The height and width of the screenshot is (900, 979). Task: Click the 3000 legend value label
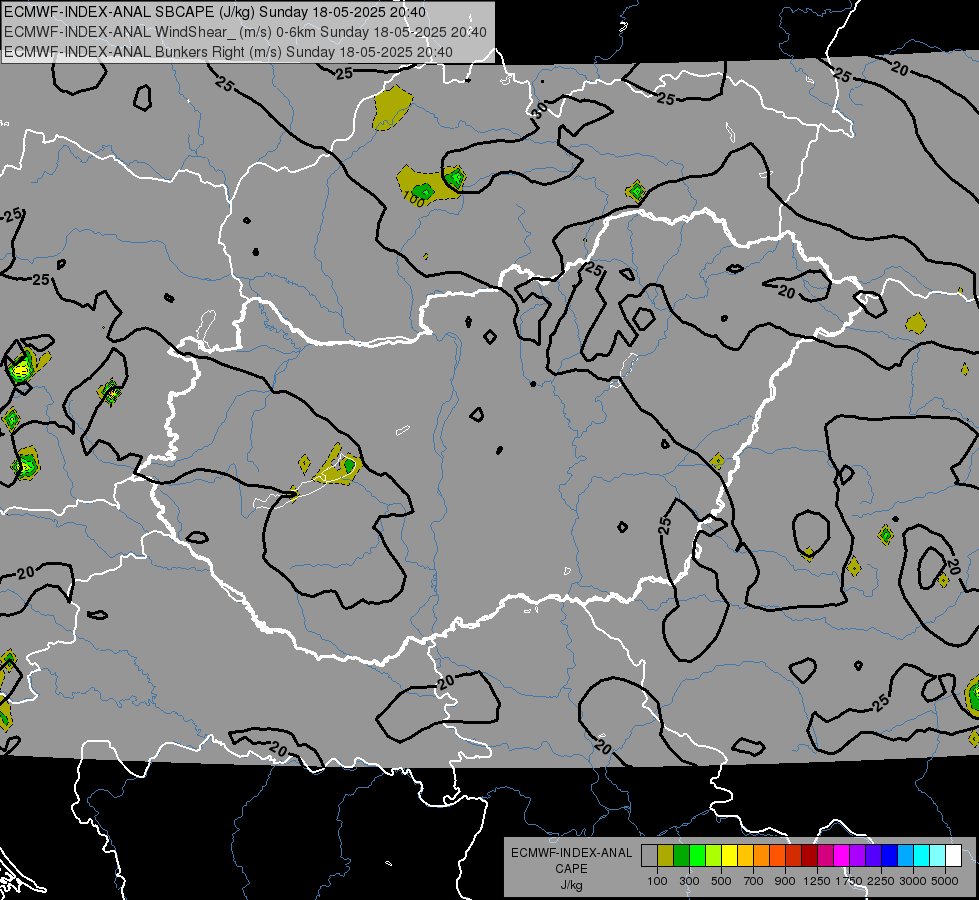click(913, 881)
